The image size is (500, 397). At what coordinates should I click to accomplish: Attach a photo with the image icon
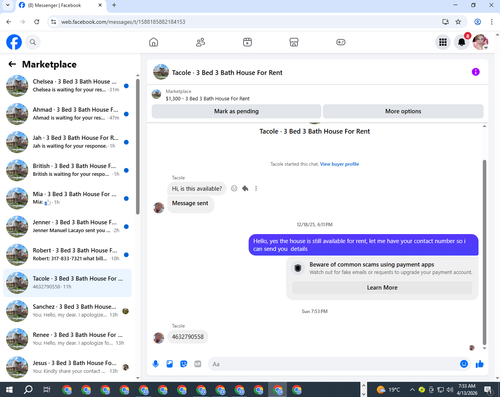(x=170, y=364)
